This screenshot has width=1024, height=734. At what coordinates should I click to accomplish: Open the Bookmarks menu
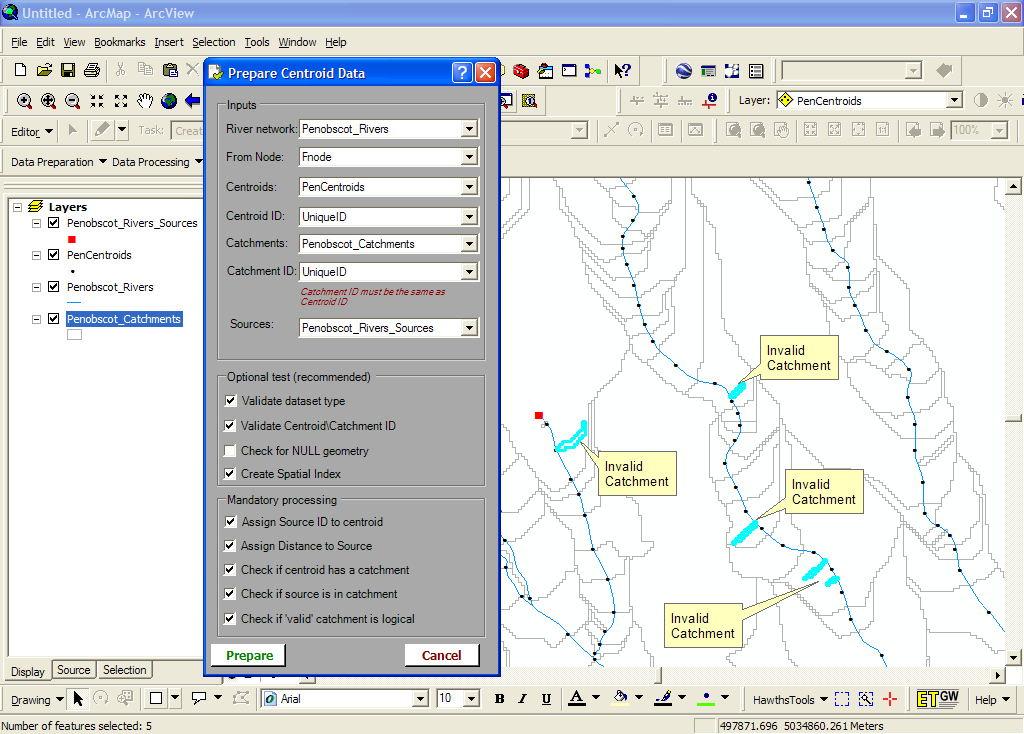click(x=120, y=42)
